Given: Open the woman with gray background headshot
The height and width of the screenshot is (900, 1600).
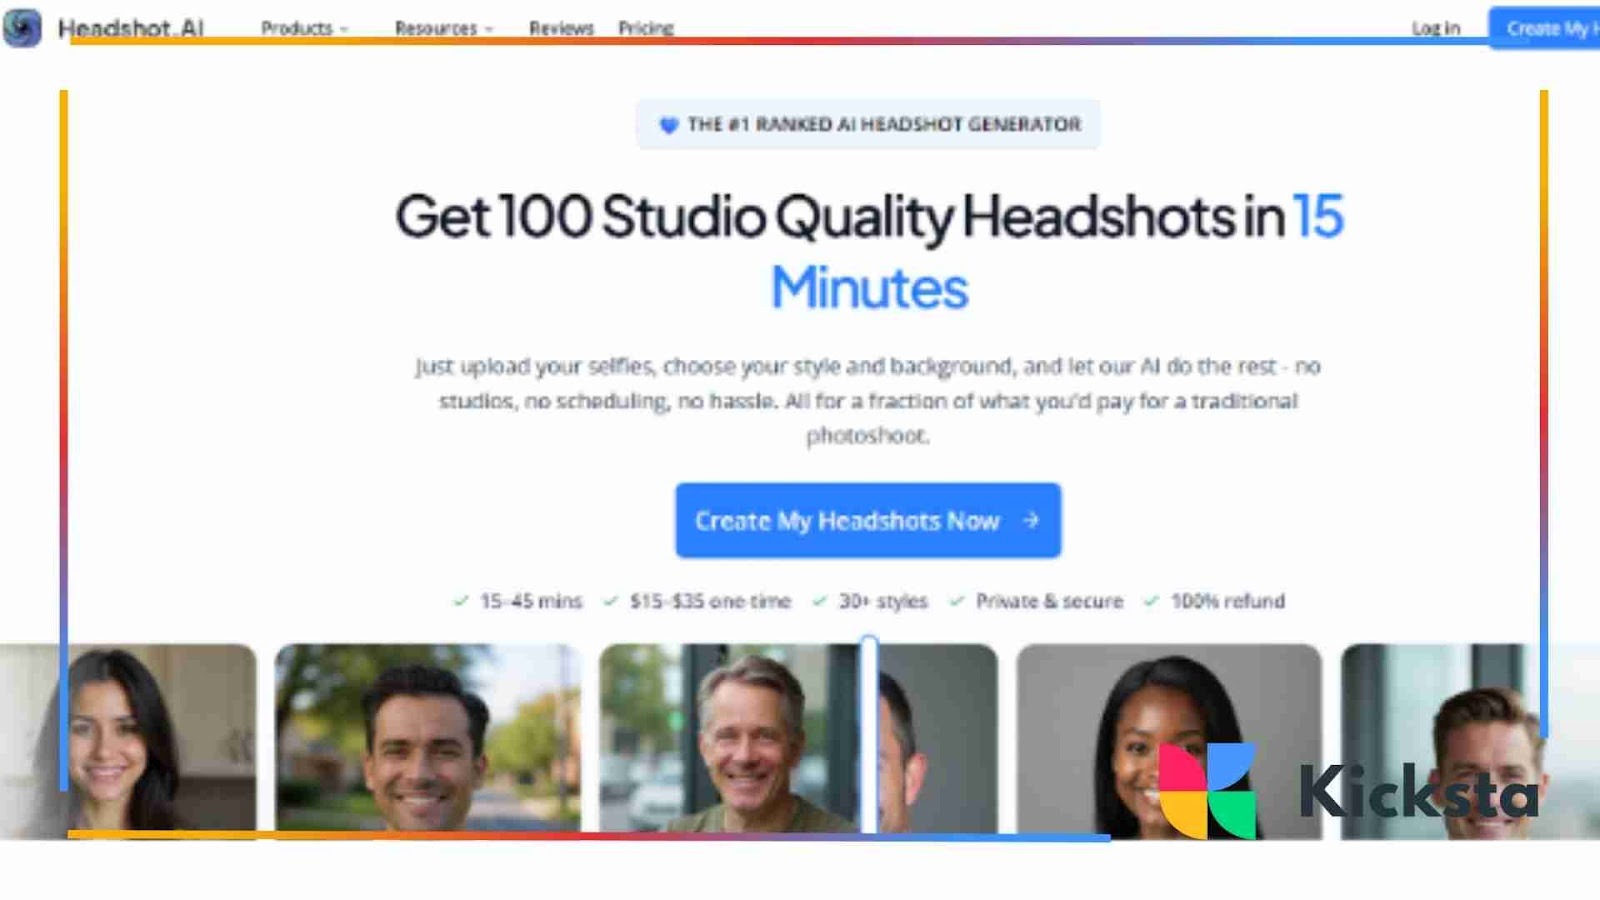Looking at the screenshot, I should click(1169, 740).
